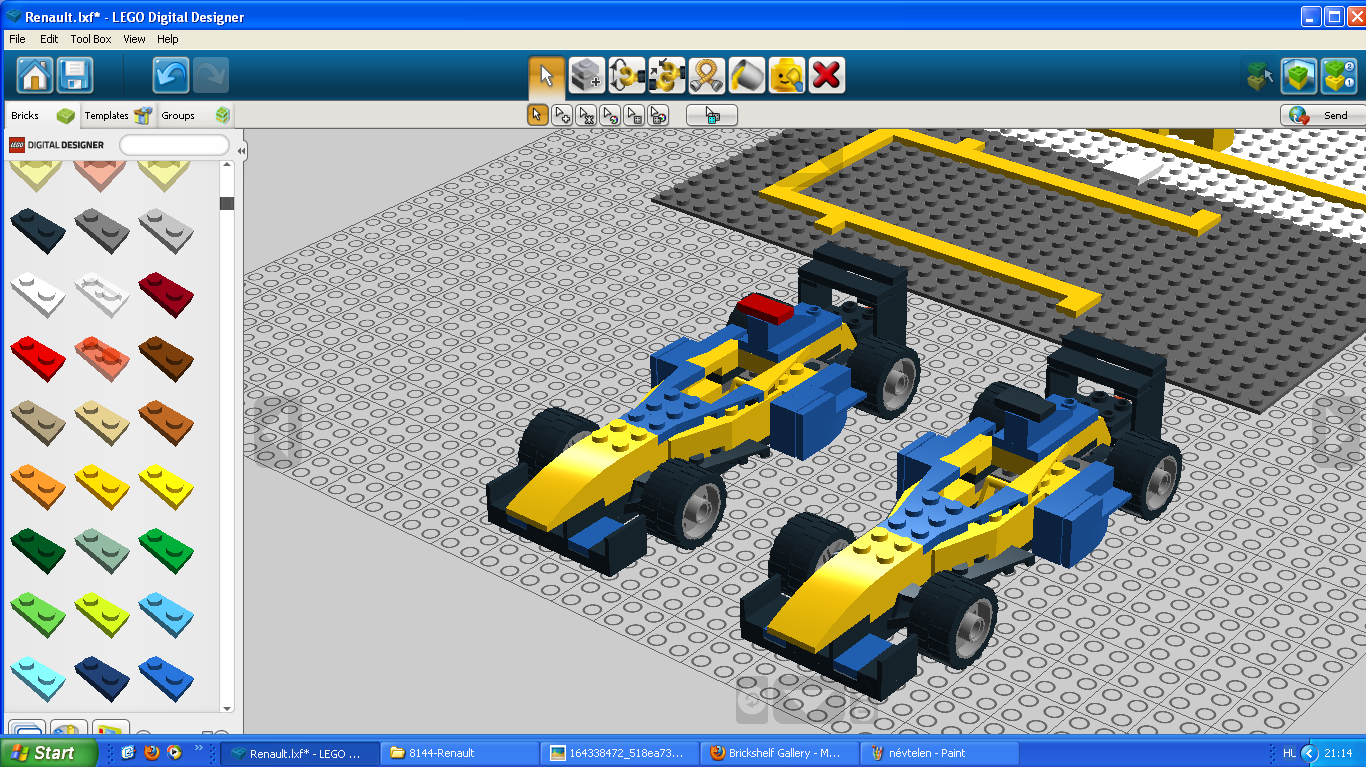This screenshot has height=767, width=1367.
Task: Go to the Home screen icon
Action: click(x=35, y=75)
